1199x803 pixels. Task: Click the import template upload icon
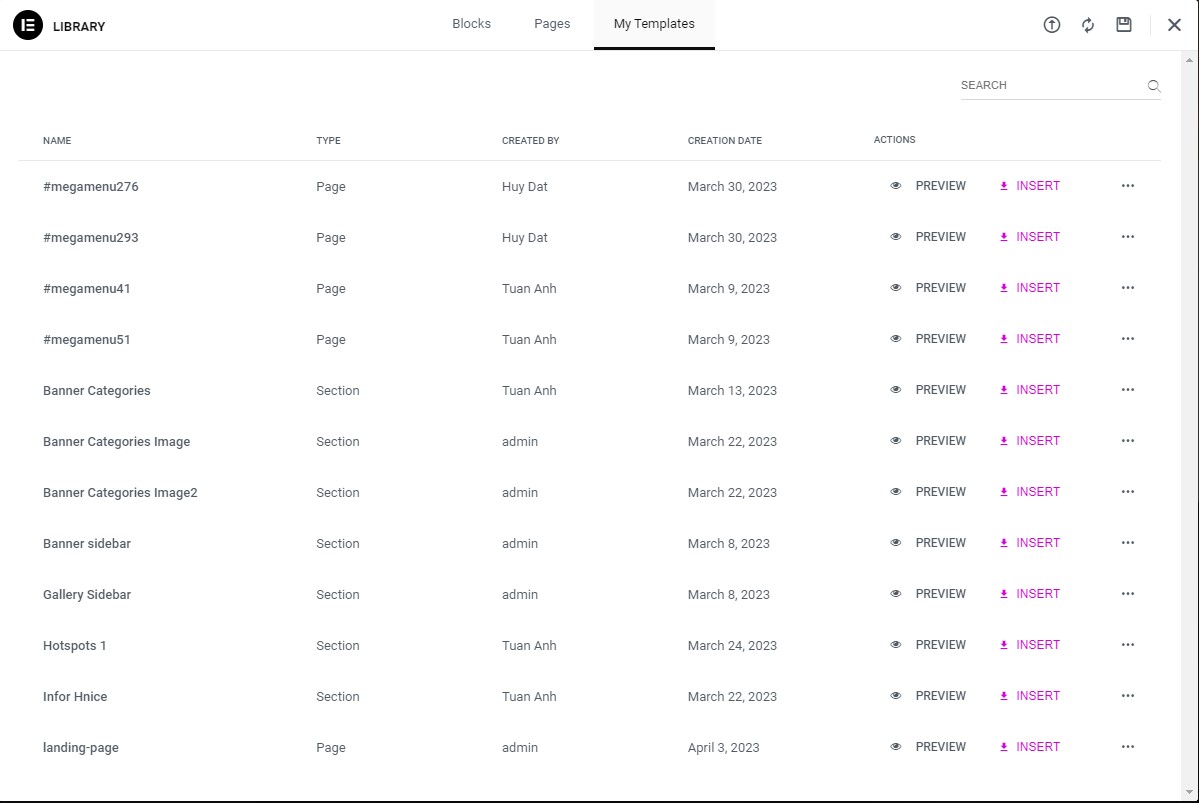[x=1051, y=25]
